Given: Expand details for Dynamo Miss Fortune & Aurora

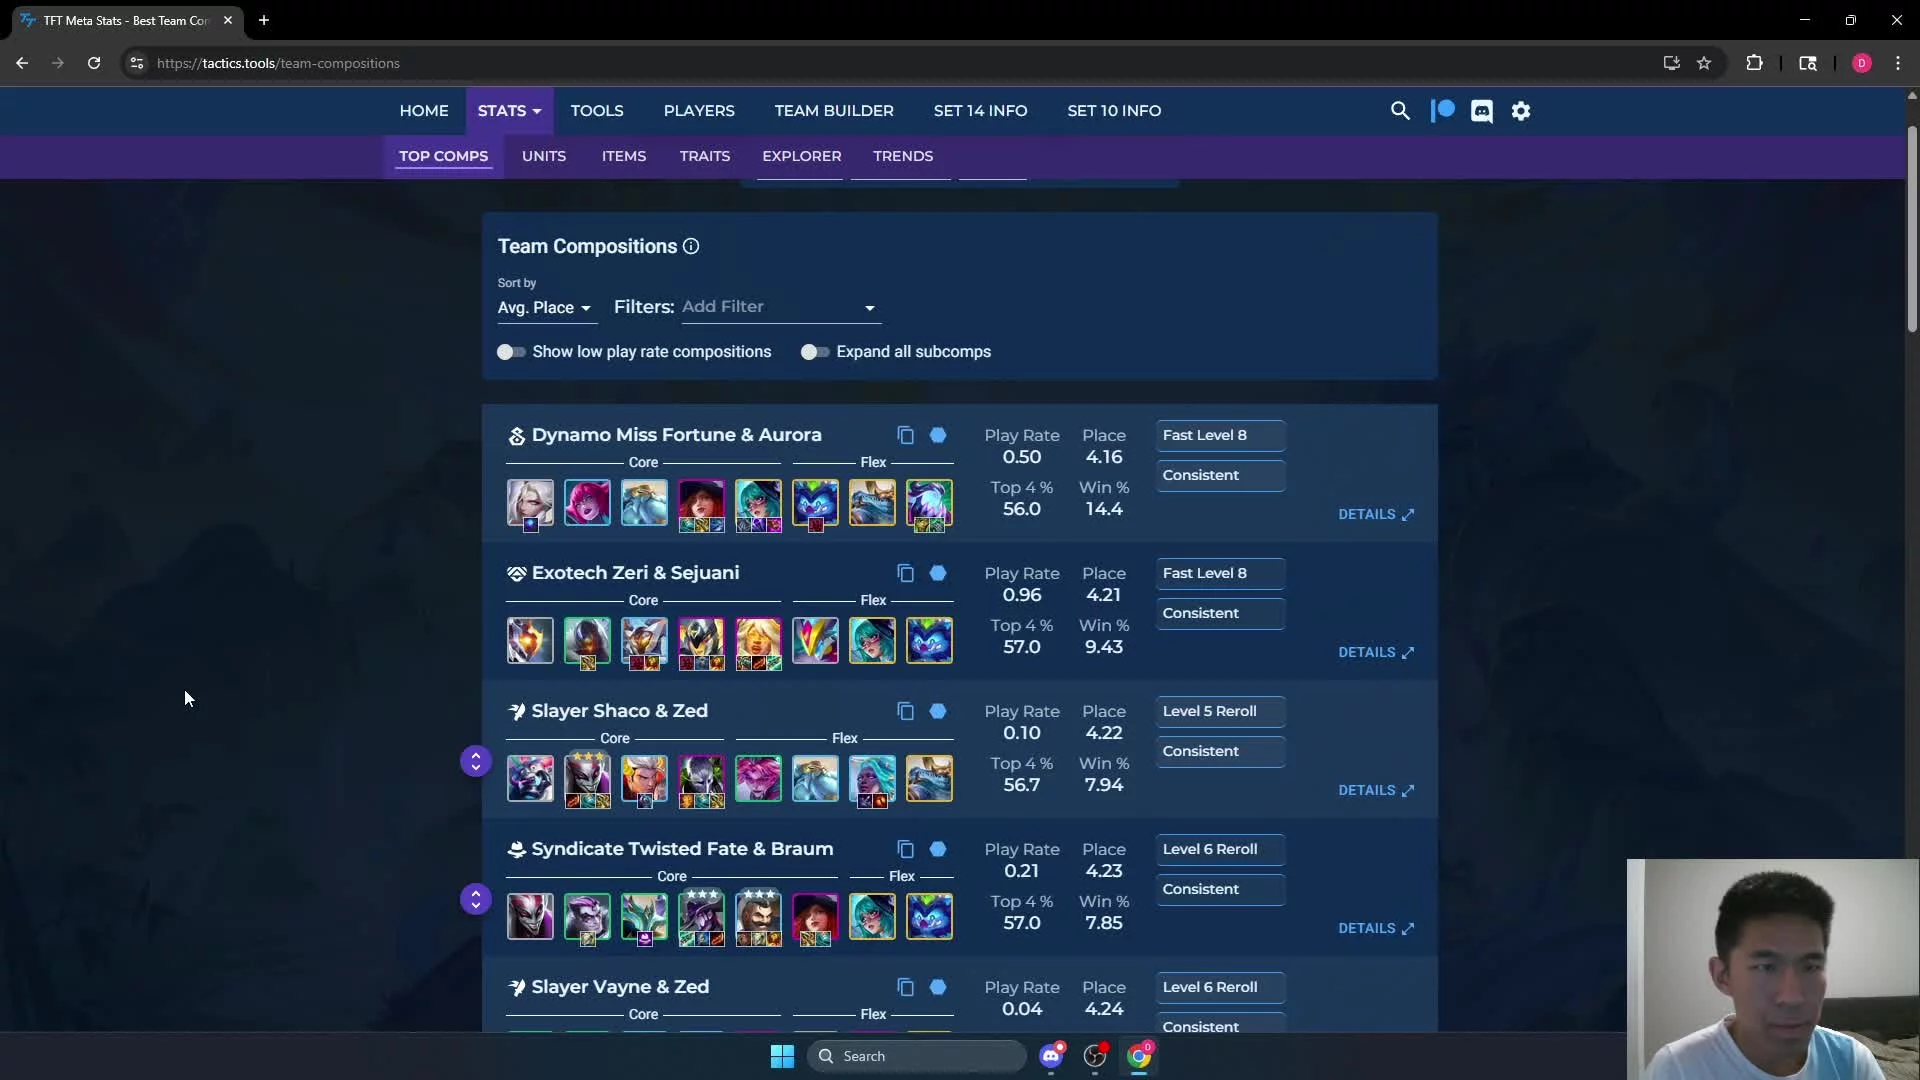Looking at the screenshot, I should [x=1376, y=514].
